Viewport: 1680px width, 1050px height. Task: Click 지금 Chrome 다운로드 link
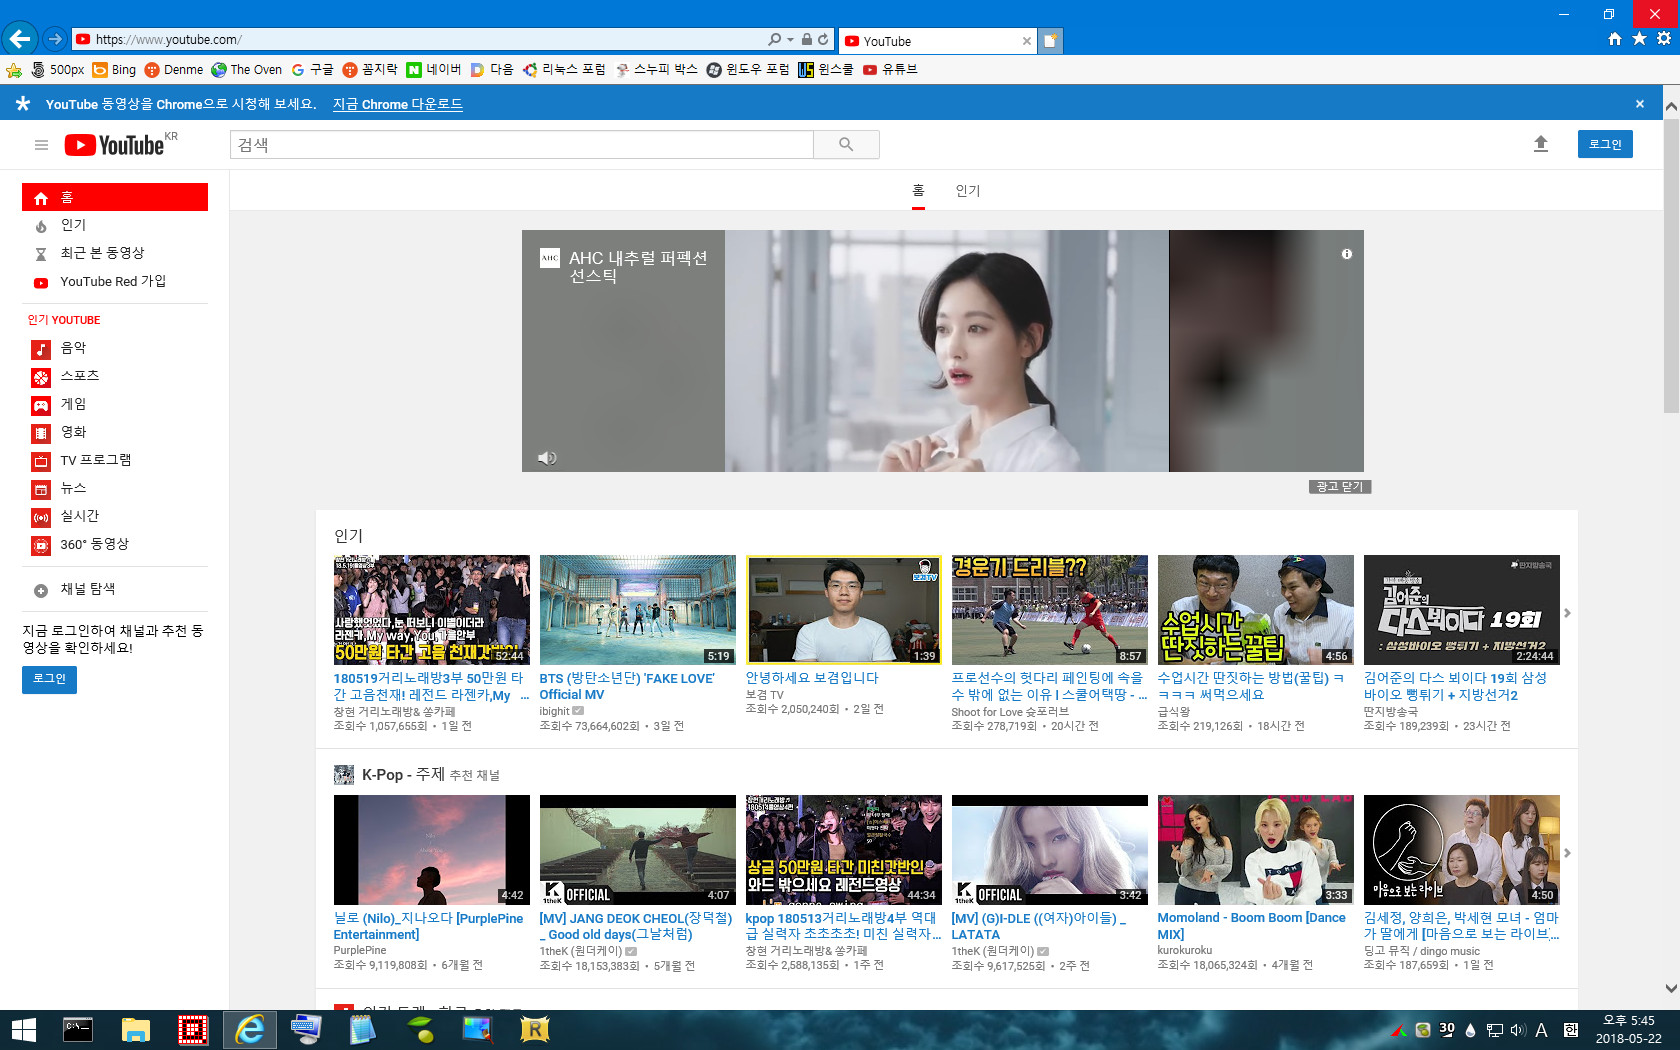(x=397, y=104)
